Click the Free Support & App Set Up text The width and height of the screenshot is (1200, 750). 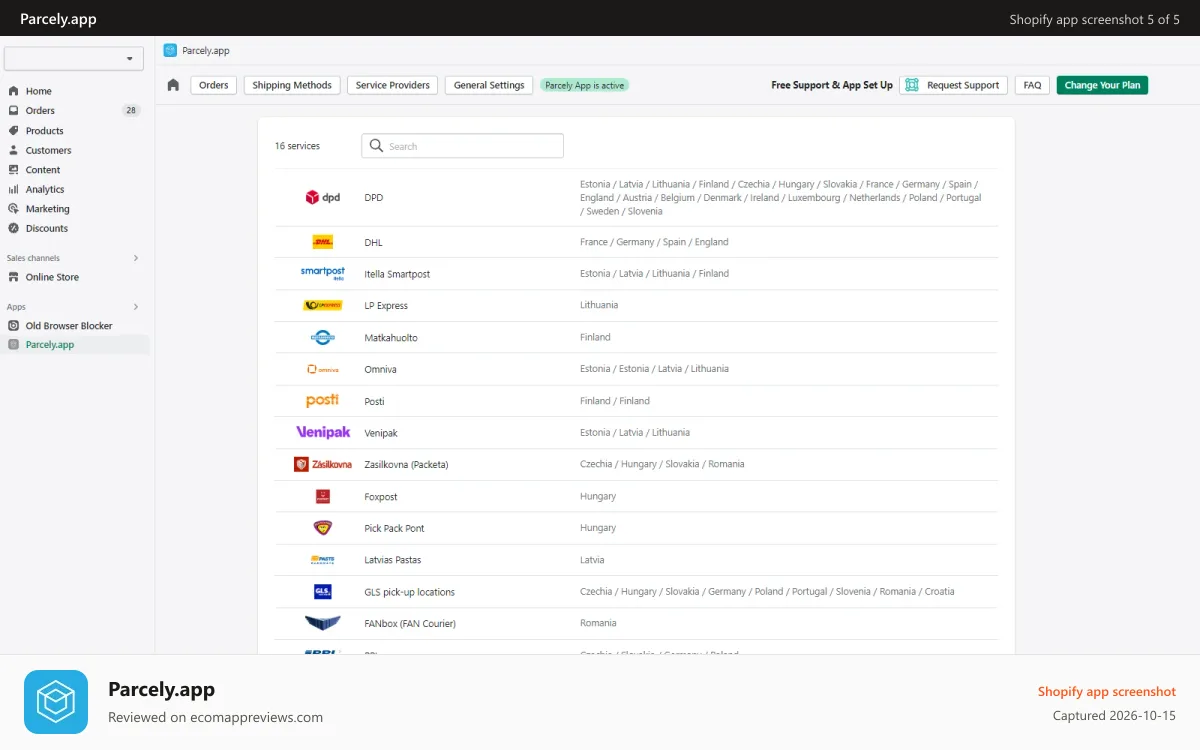pyautogui.click(x=832, y=85)
